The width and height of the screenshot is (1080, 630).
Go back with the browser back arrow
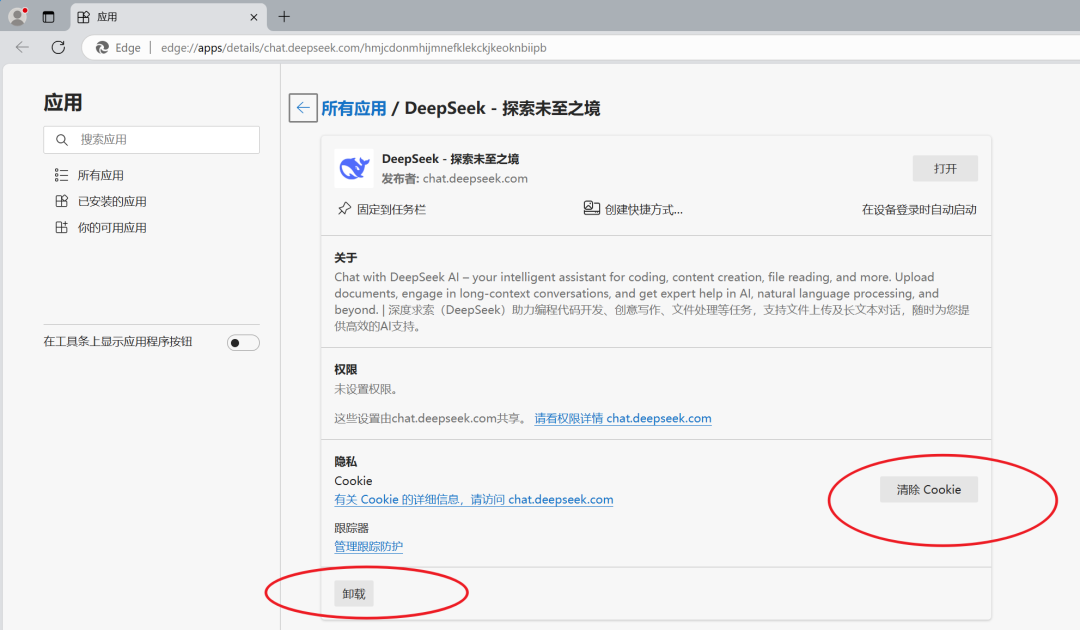[23, 48]
